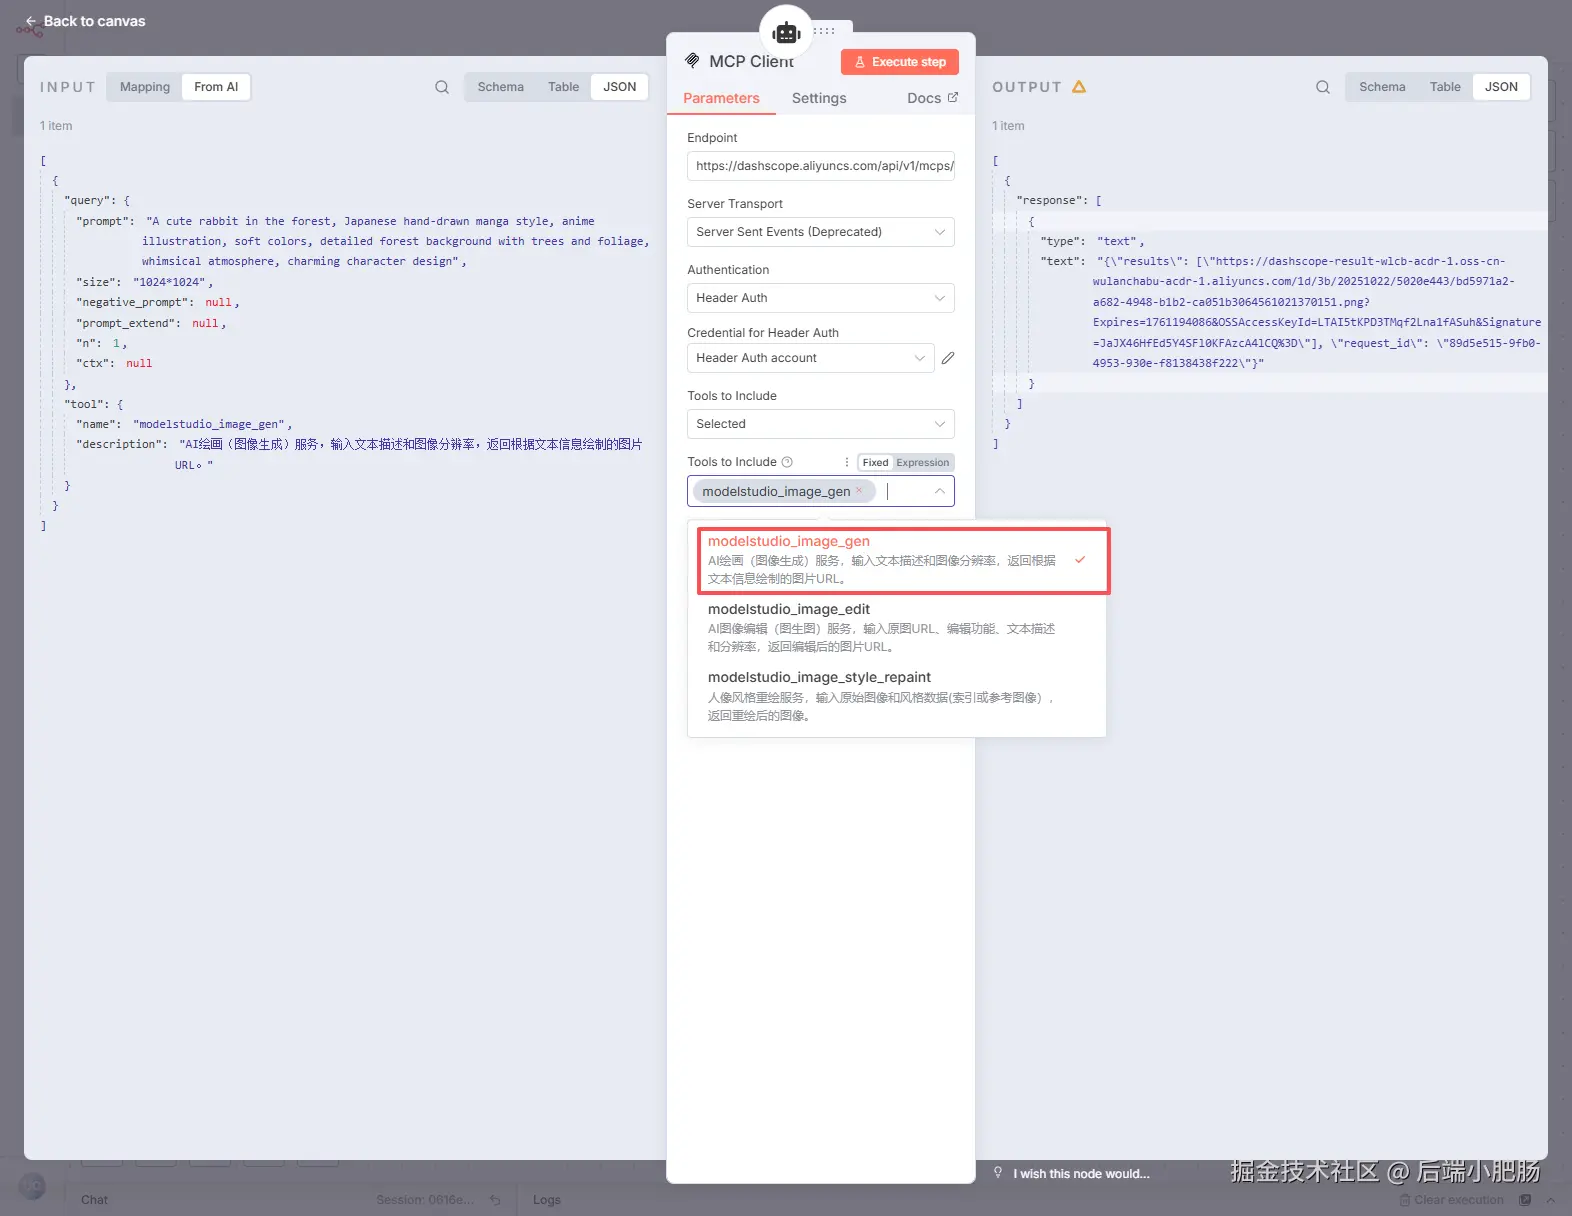Open 'I wish this node would...' feedback

click(1081, 1174)
